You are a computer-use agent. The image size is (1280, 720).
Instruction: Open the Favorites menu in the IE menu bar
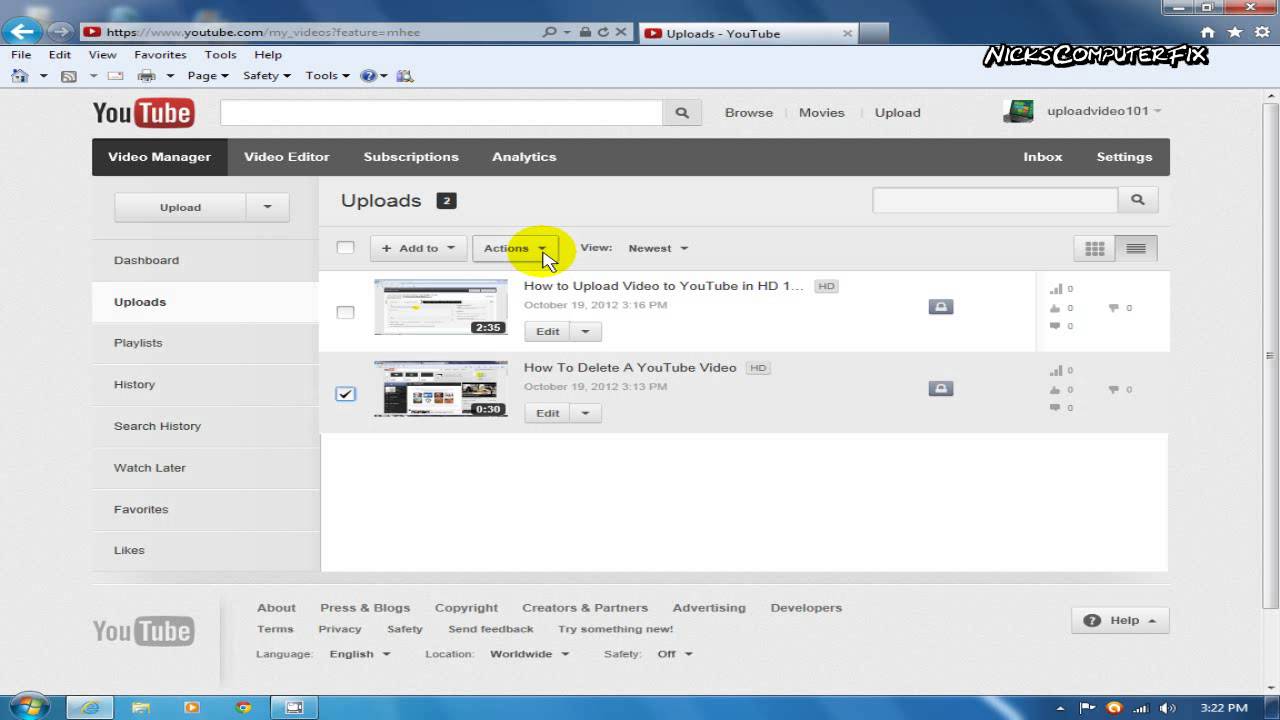pyautogui.click(x=160, y=55)
